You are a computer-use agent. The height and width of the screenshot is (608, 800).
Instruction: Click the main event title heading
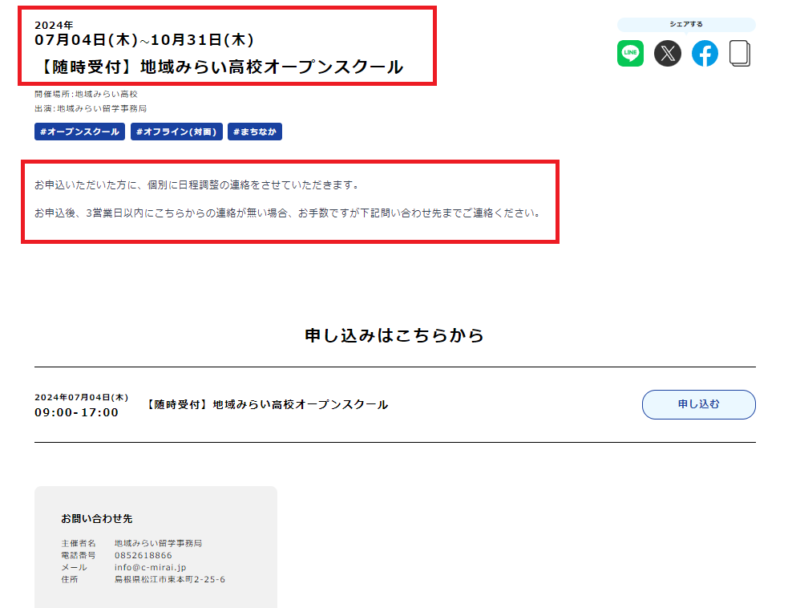click(x=219, y=67)
